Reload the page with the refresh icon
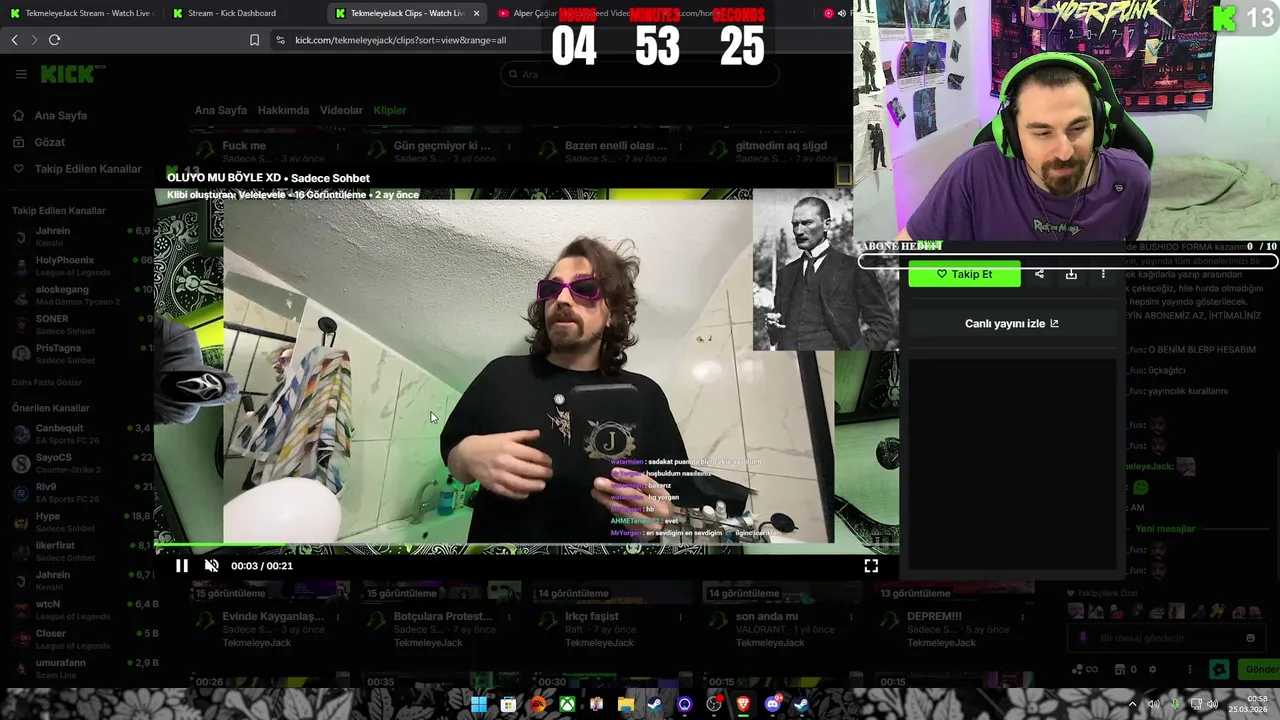This screenshot has width=1280, height=720. click(54, 40)
